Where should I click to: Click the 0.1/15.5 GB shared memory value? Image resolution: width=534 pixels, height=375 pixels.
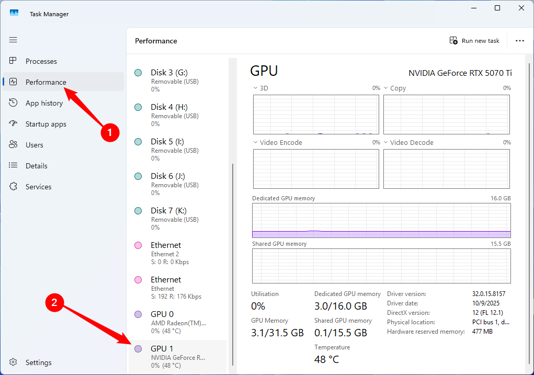coord(341,333)
